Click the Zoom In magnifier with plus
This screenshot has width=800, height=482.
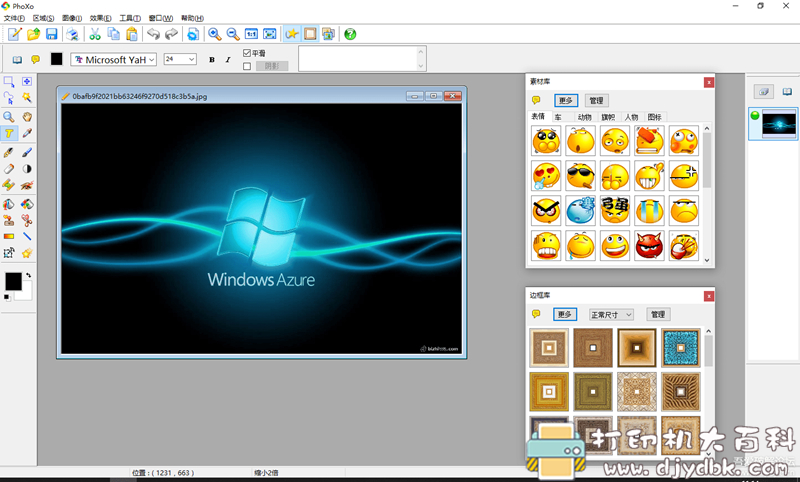tap(214, 34)
